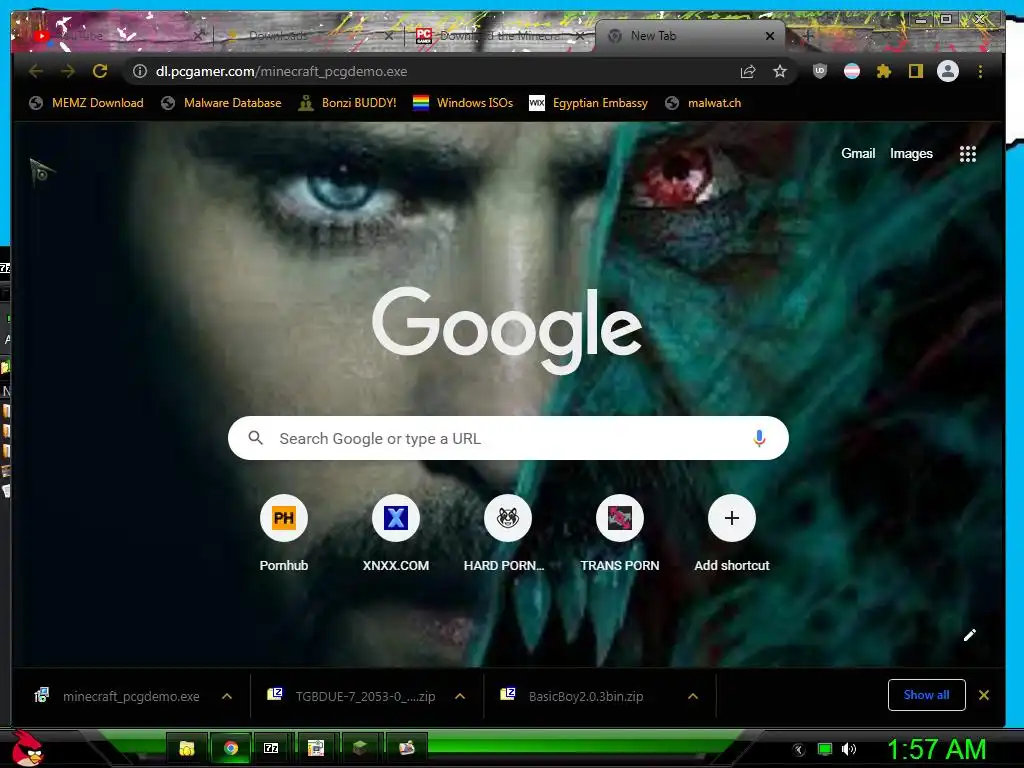Share this page icon
Viewport: 1024px width, 768px height.
pos(748,71)
